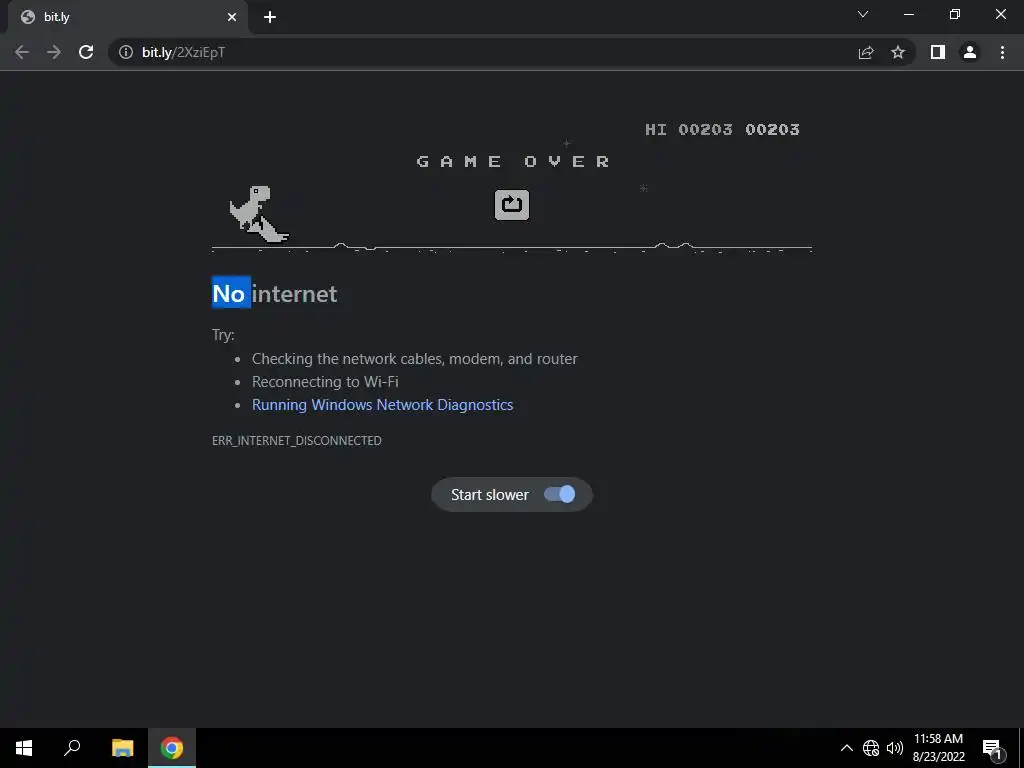The height and width of the screenshot is (768, 1024).
Task: Open Chrome's three-dot menu
Action: tap(1002, 52)
